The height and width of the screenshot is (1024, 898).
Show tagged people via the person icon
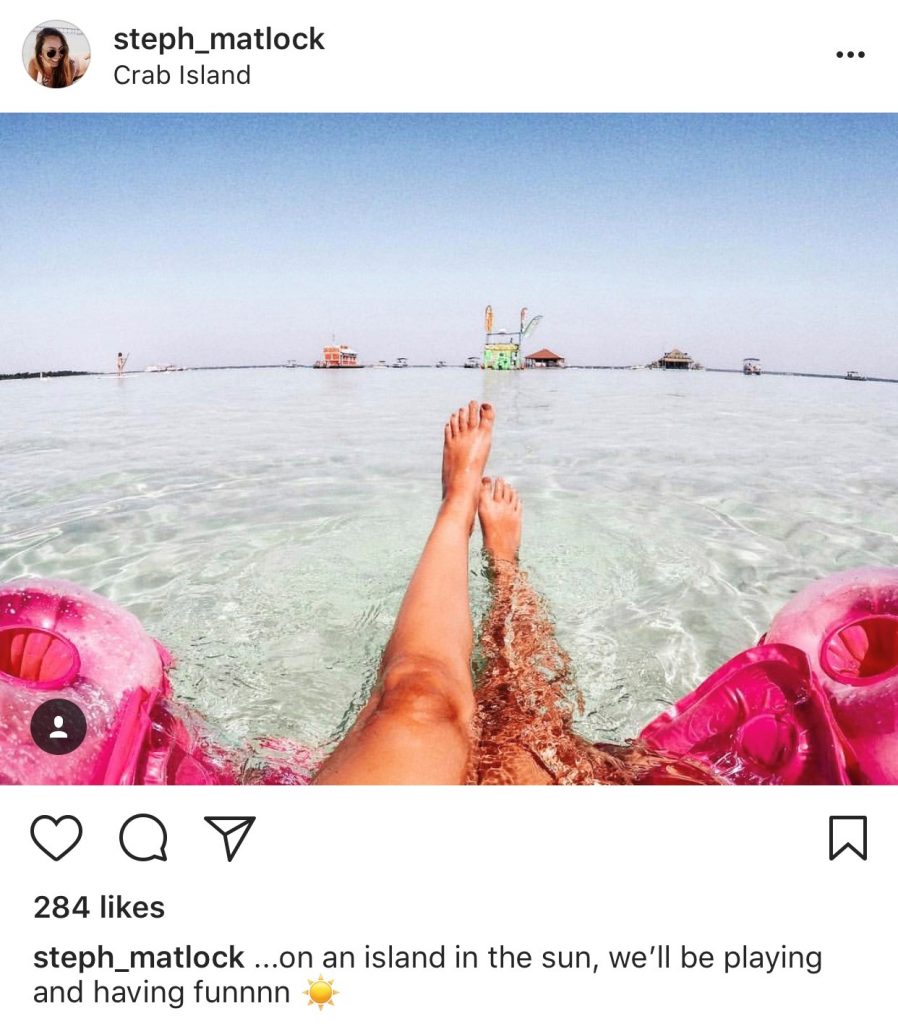coord(59,727)
